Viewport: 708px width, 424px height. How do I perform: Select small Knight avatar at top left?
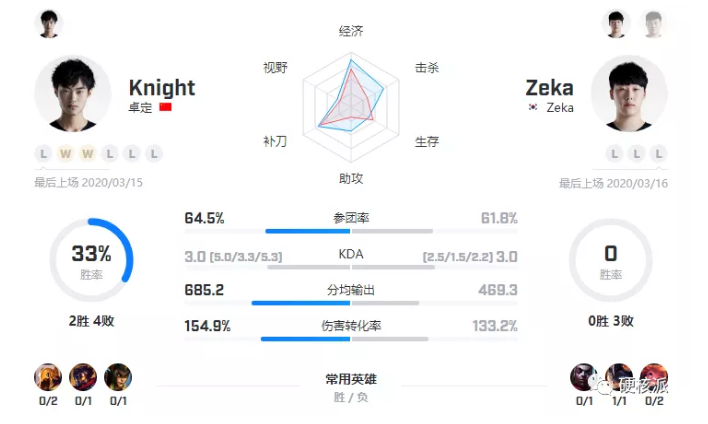pos(49,23)
